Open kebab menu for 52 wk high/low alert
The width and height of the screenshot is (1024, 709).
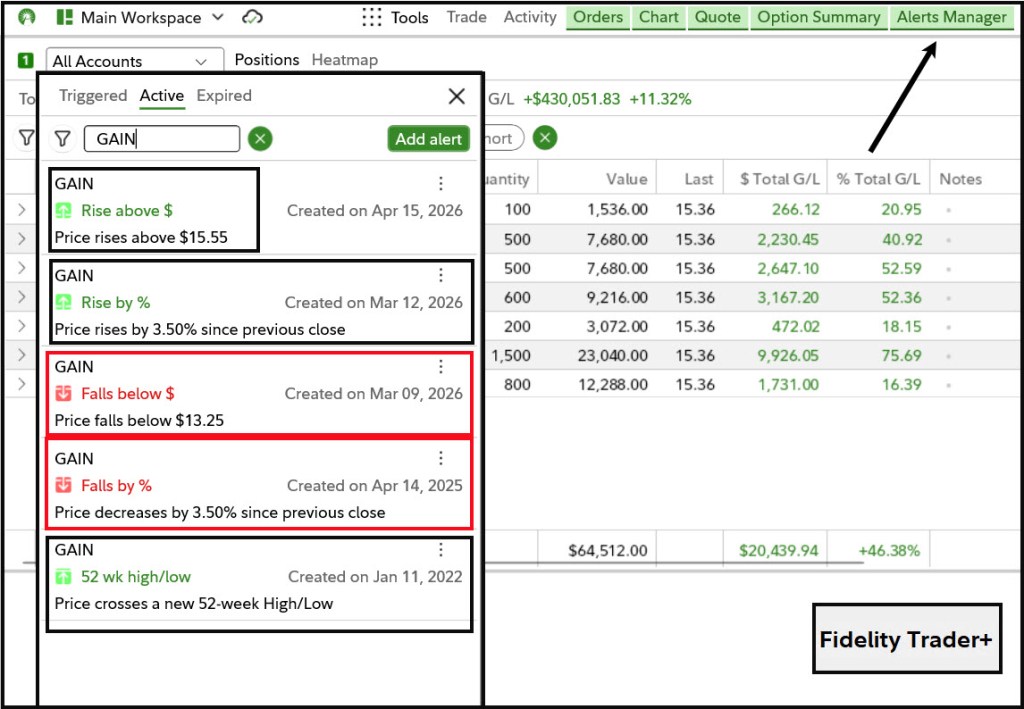point(440,550)
